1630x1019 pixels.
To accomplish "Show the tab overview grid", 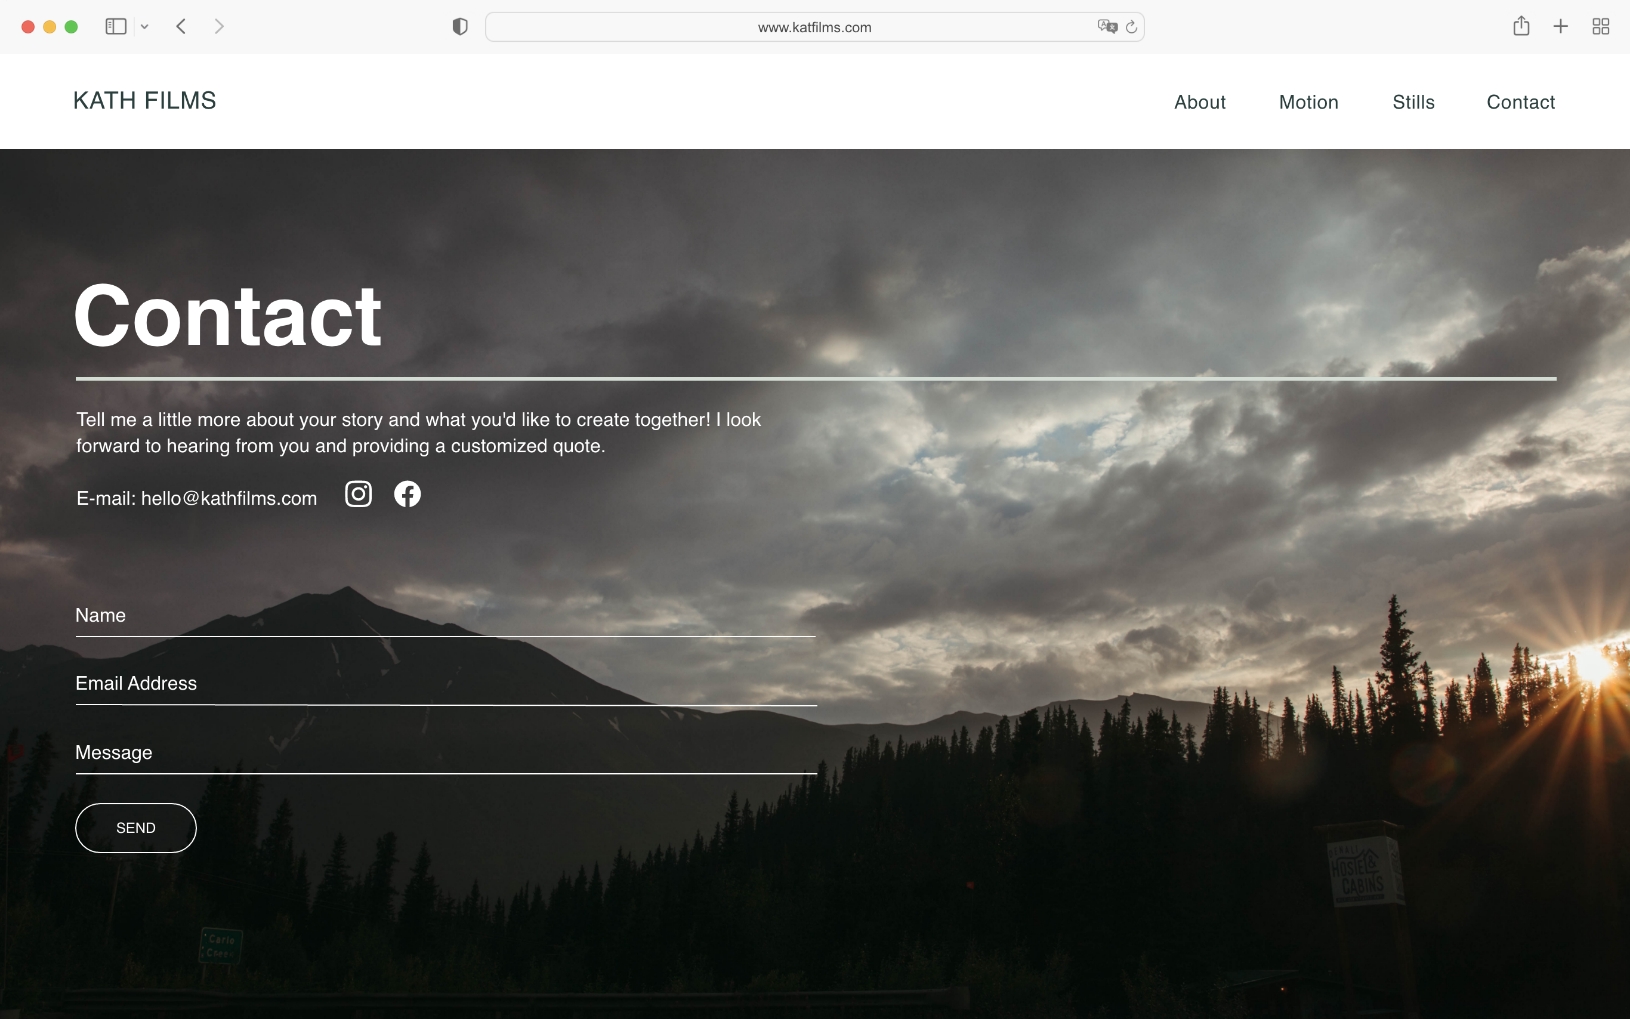I will [1600, 27].
